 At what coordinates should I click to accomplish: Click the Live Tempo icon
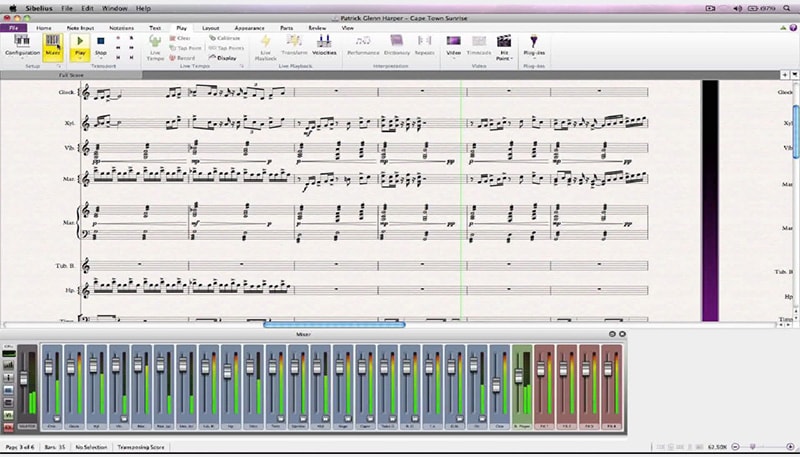pos(155,41)
